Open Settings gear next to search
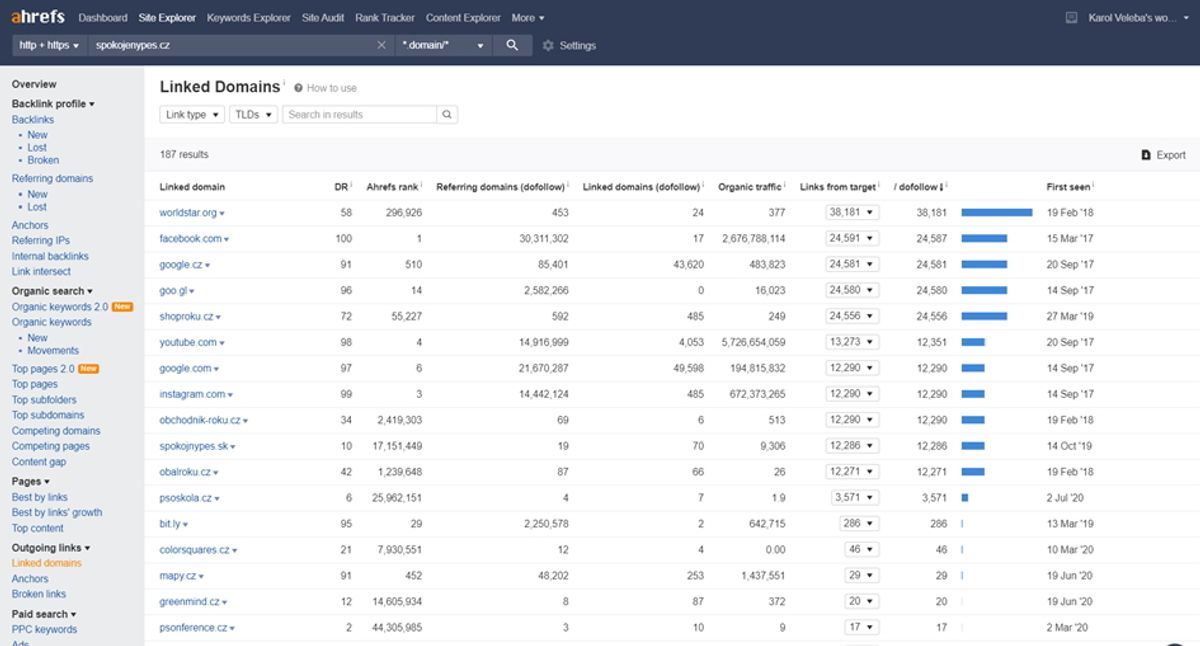Viewport: 1200px width, 646px height. coord(548,46)
